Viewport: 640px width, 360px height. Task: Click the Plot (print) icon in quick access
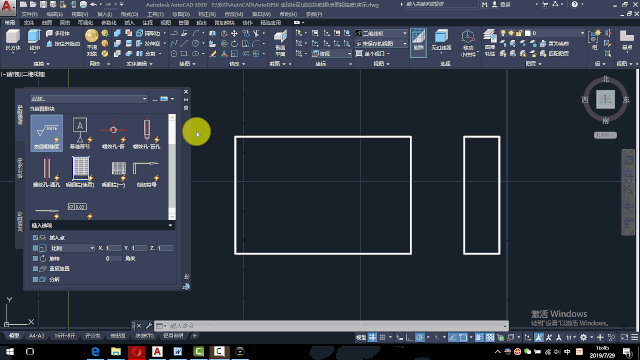click(83, 4)
